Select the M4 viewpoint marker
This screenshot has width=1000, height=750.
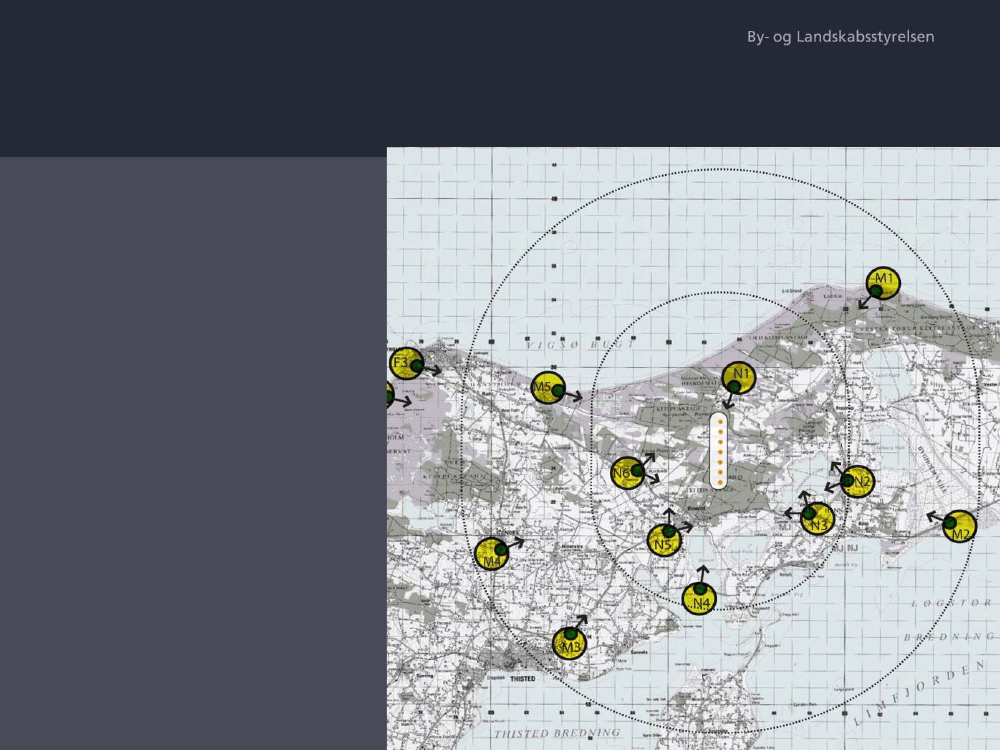click(492, 554)
